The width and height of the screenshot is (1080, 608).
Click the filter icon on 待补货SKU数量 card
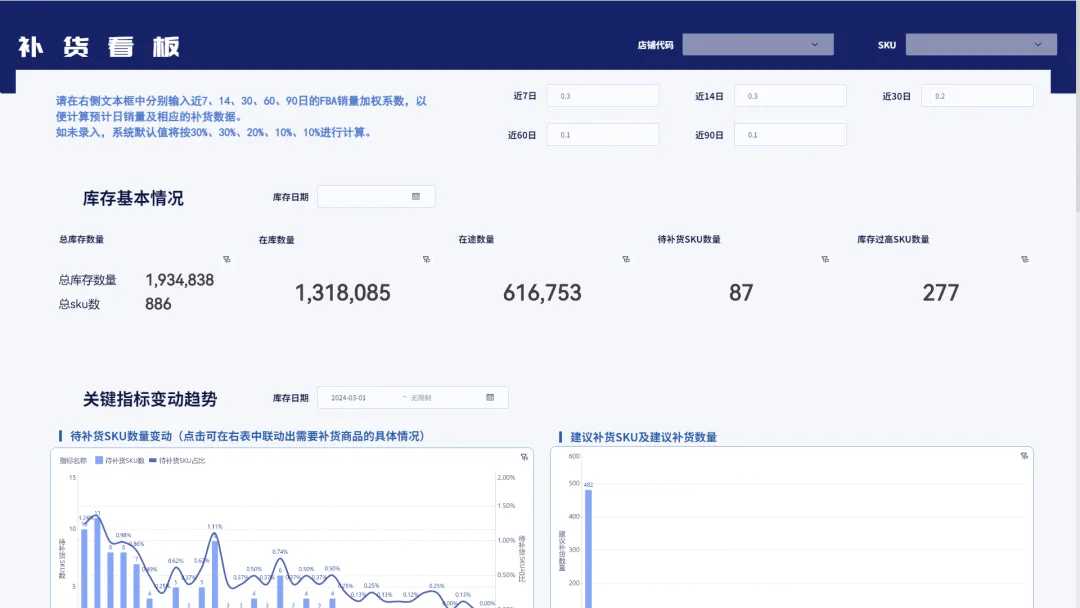(825, 260)
